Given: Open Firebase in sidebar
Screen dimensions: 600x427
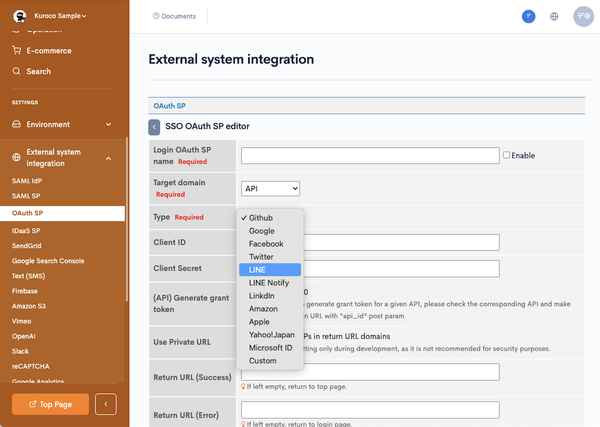Looking at the screenshot, I should click(24, 291).
